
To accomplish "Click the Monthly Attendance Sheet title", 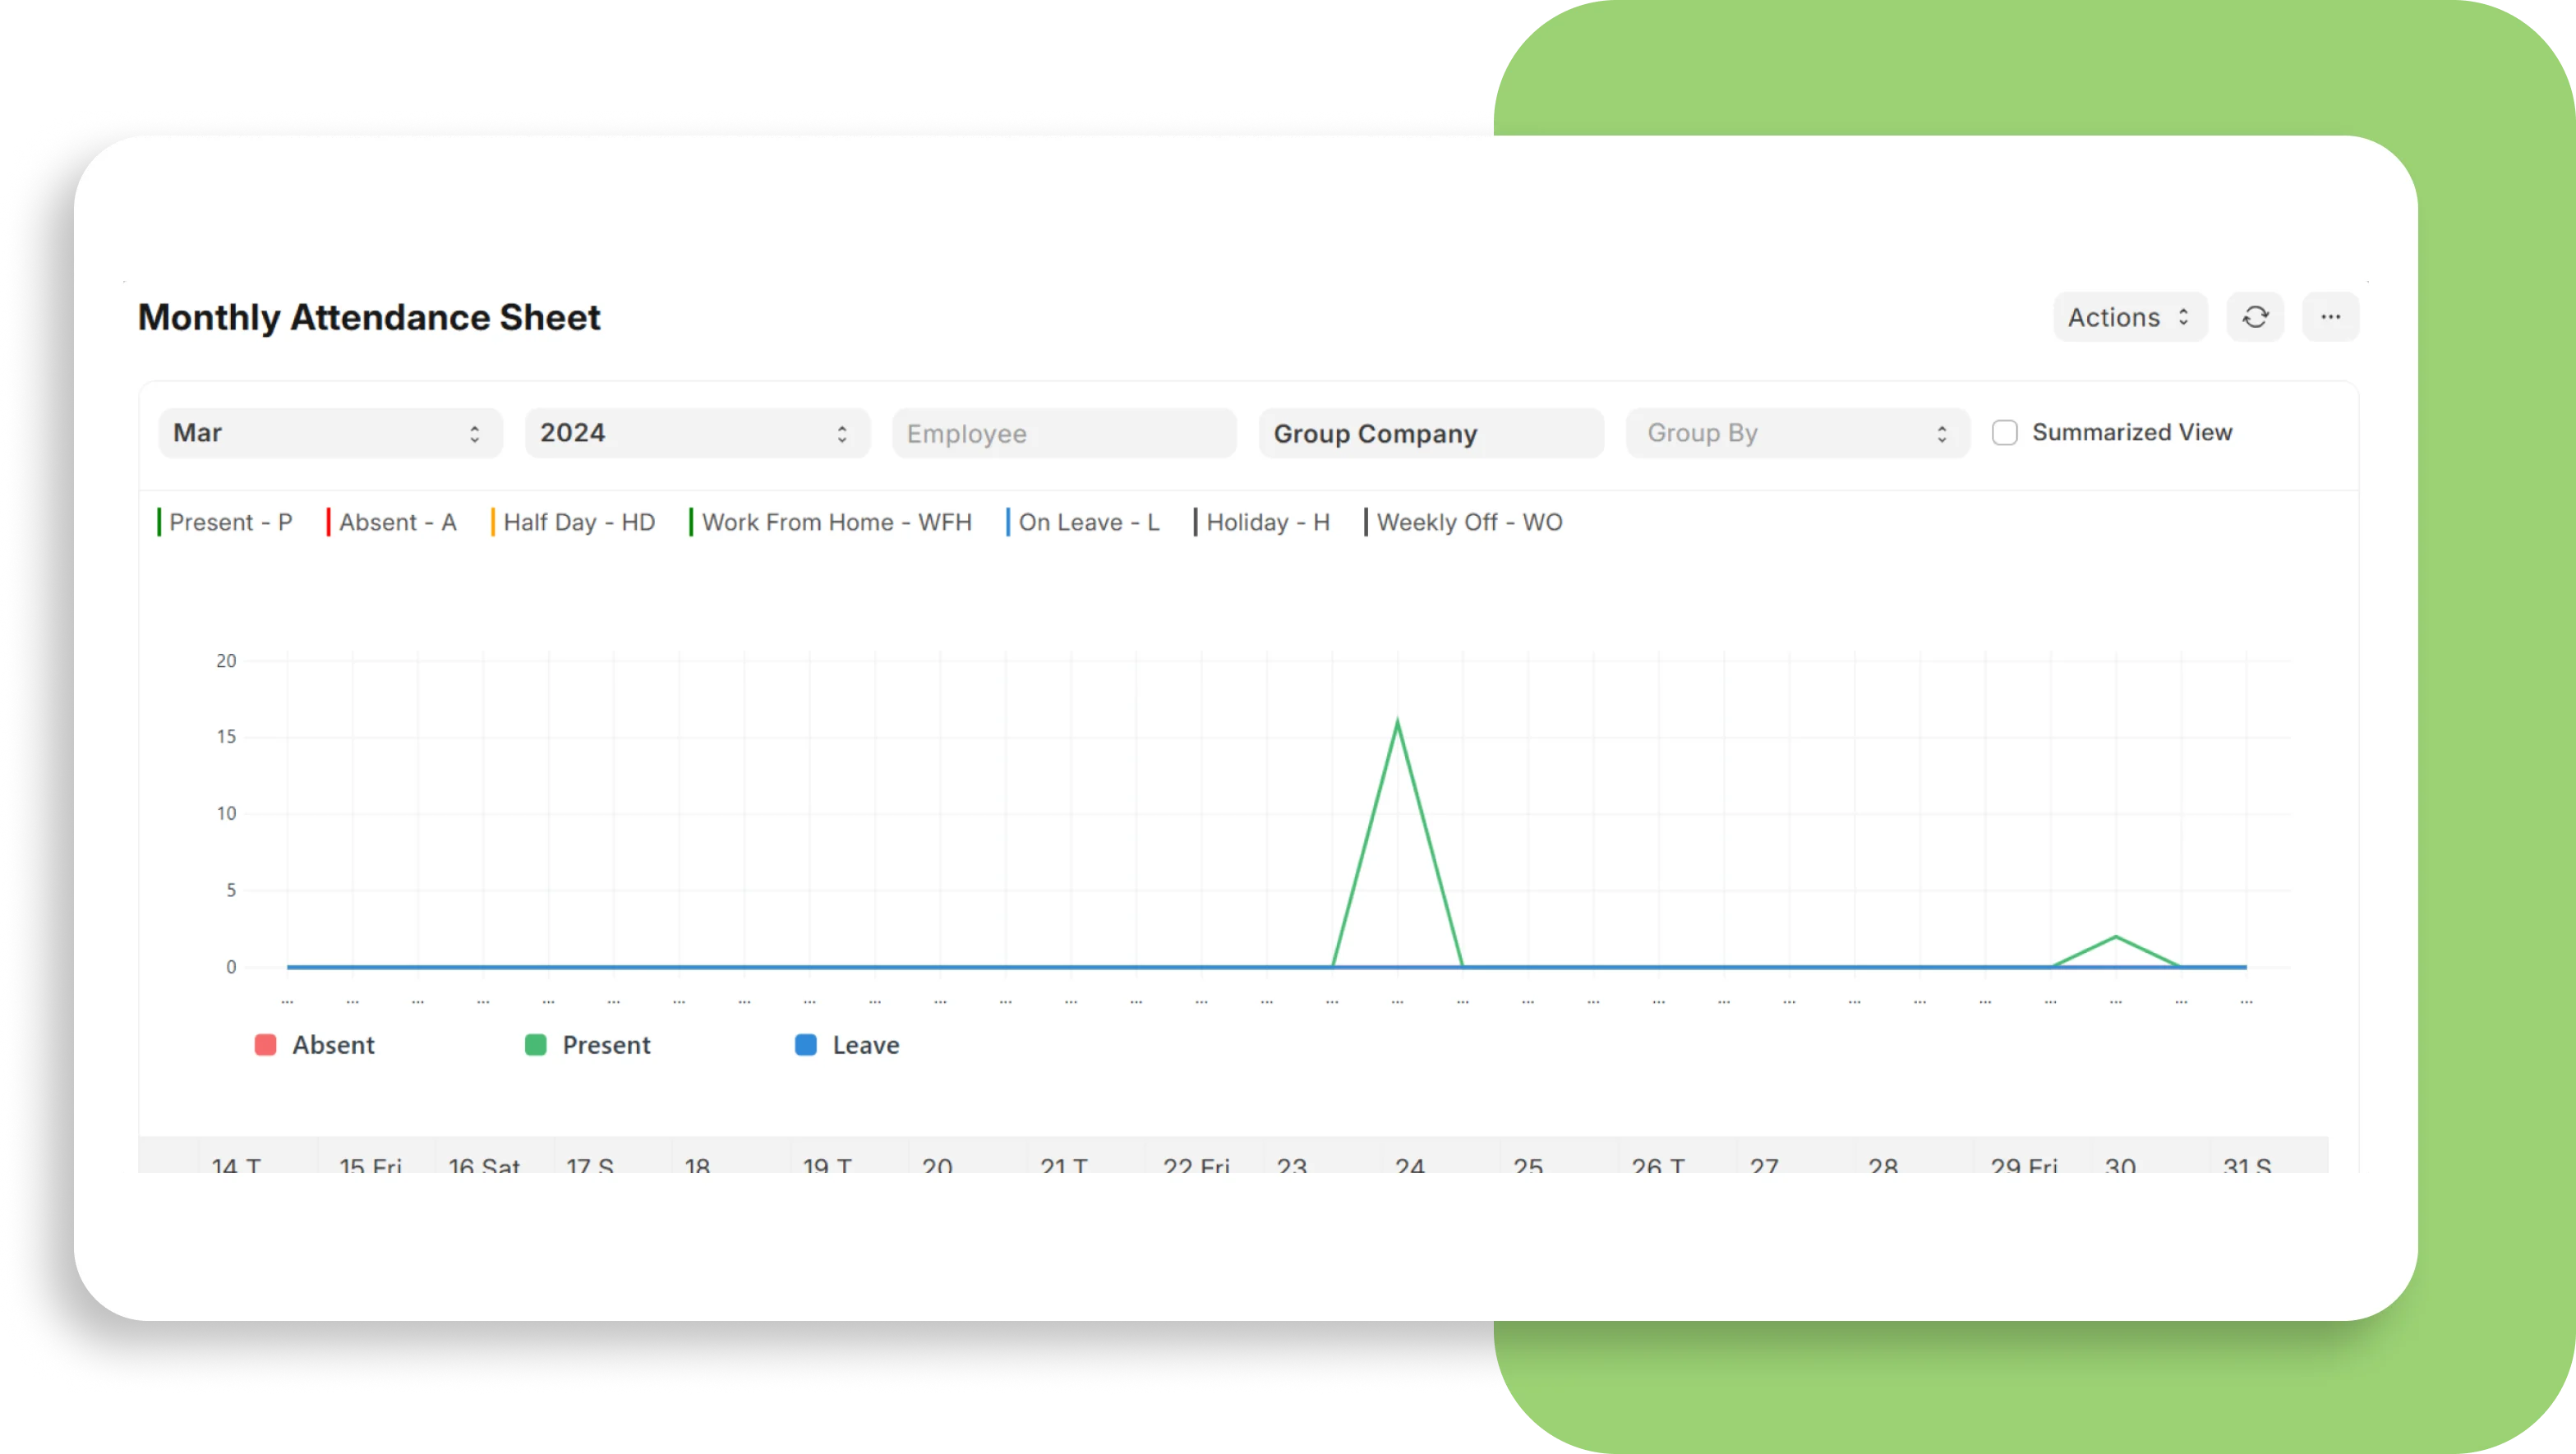I will [x=369, y=317].
